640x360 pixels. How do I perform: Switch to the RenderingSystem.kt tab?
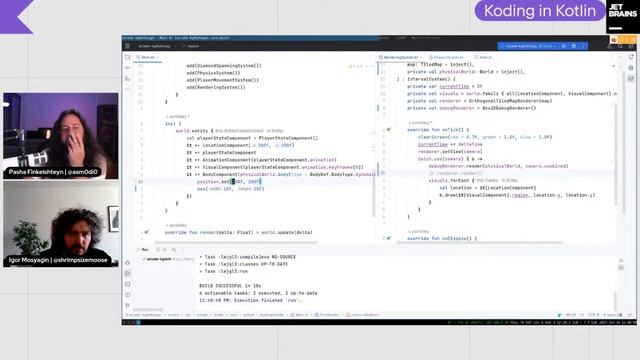tap(401, 58)
